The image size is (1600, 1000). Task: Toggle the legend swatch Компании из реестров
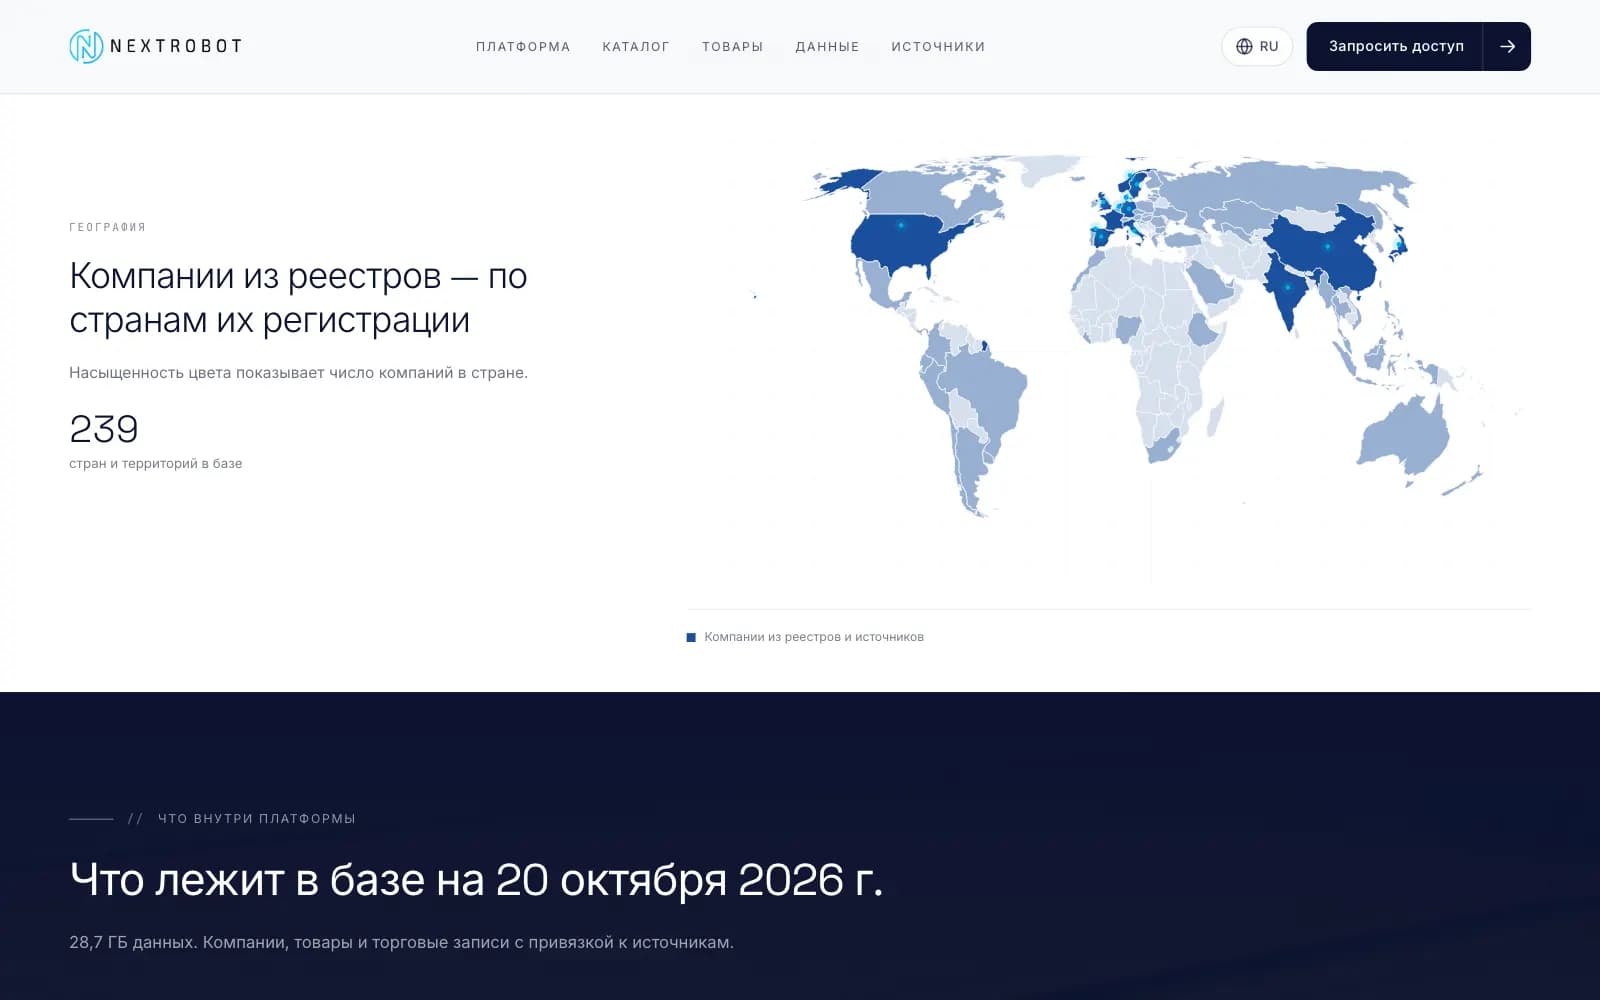[x=691, y=637]
